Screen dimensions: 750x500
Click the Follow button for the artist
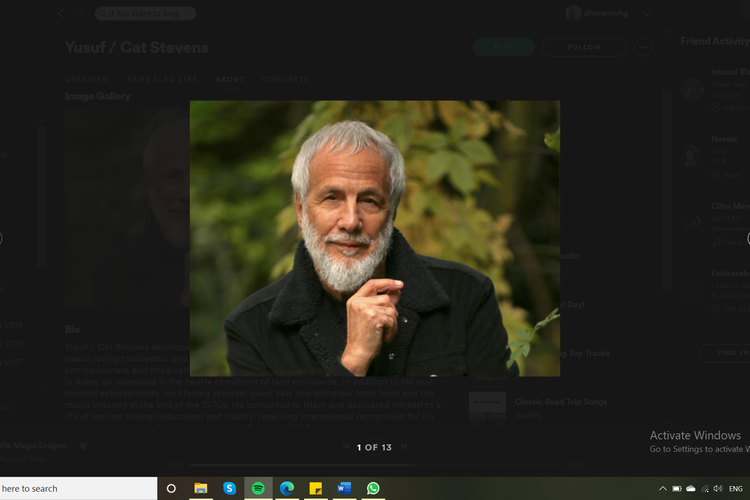tap(584, 47)
